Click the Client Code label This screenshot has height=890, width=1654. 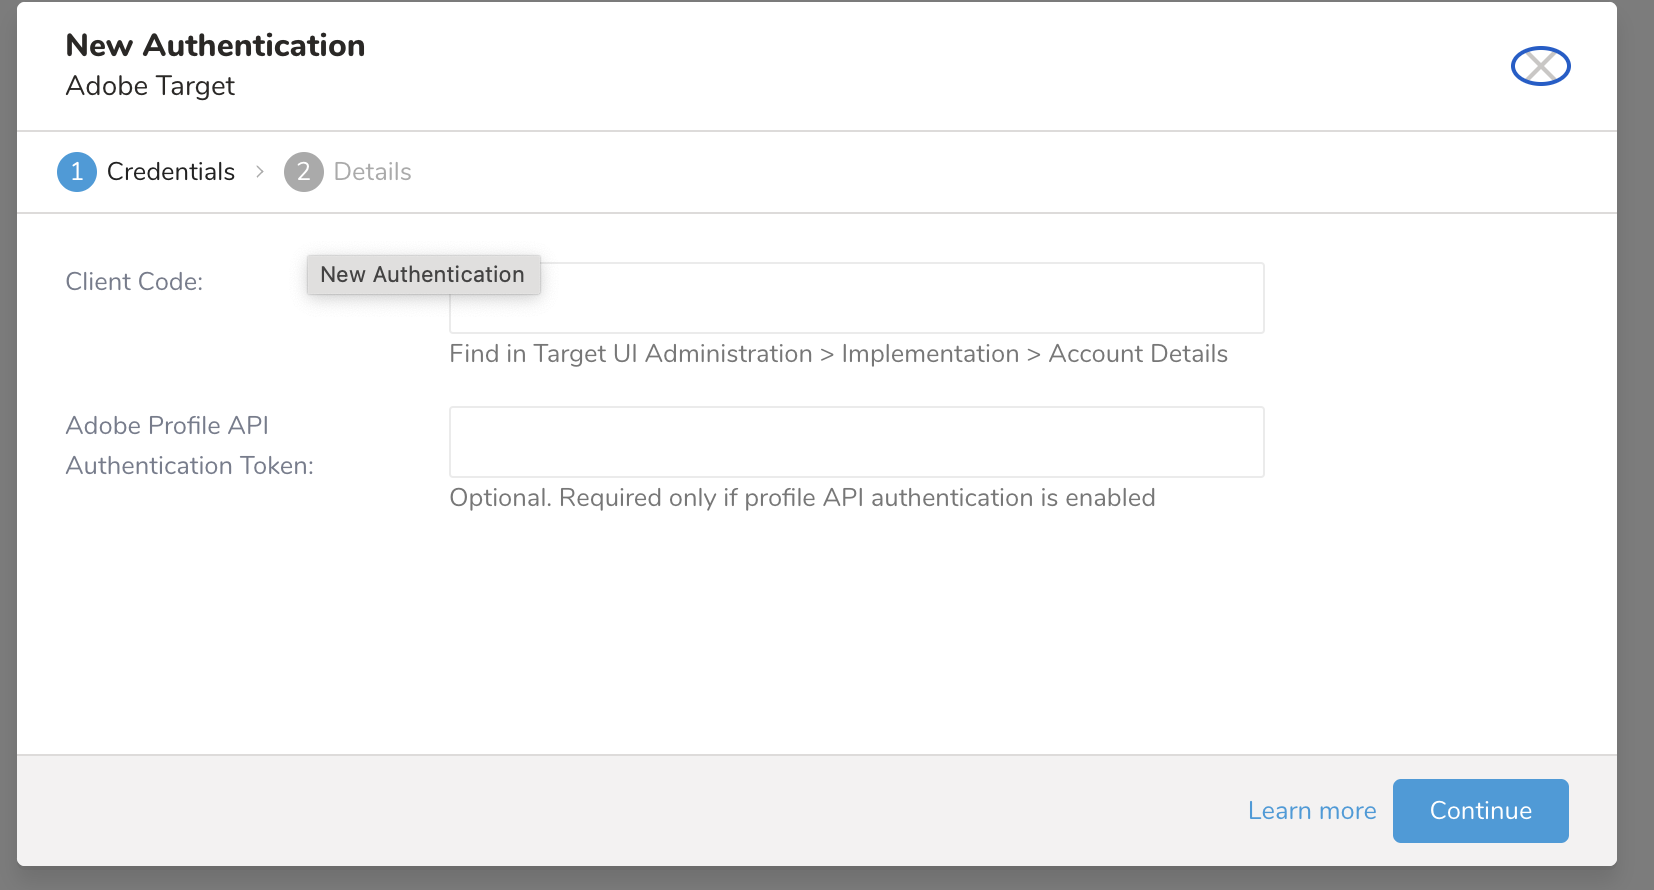tap(134, 282)
